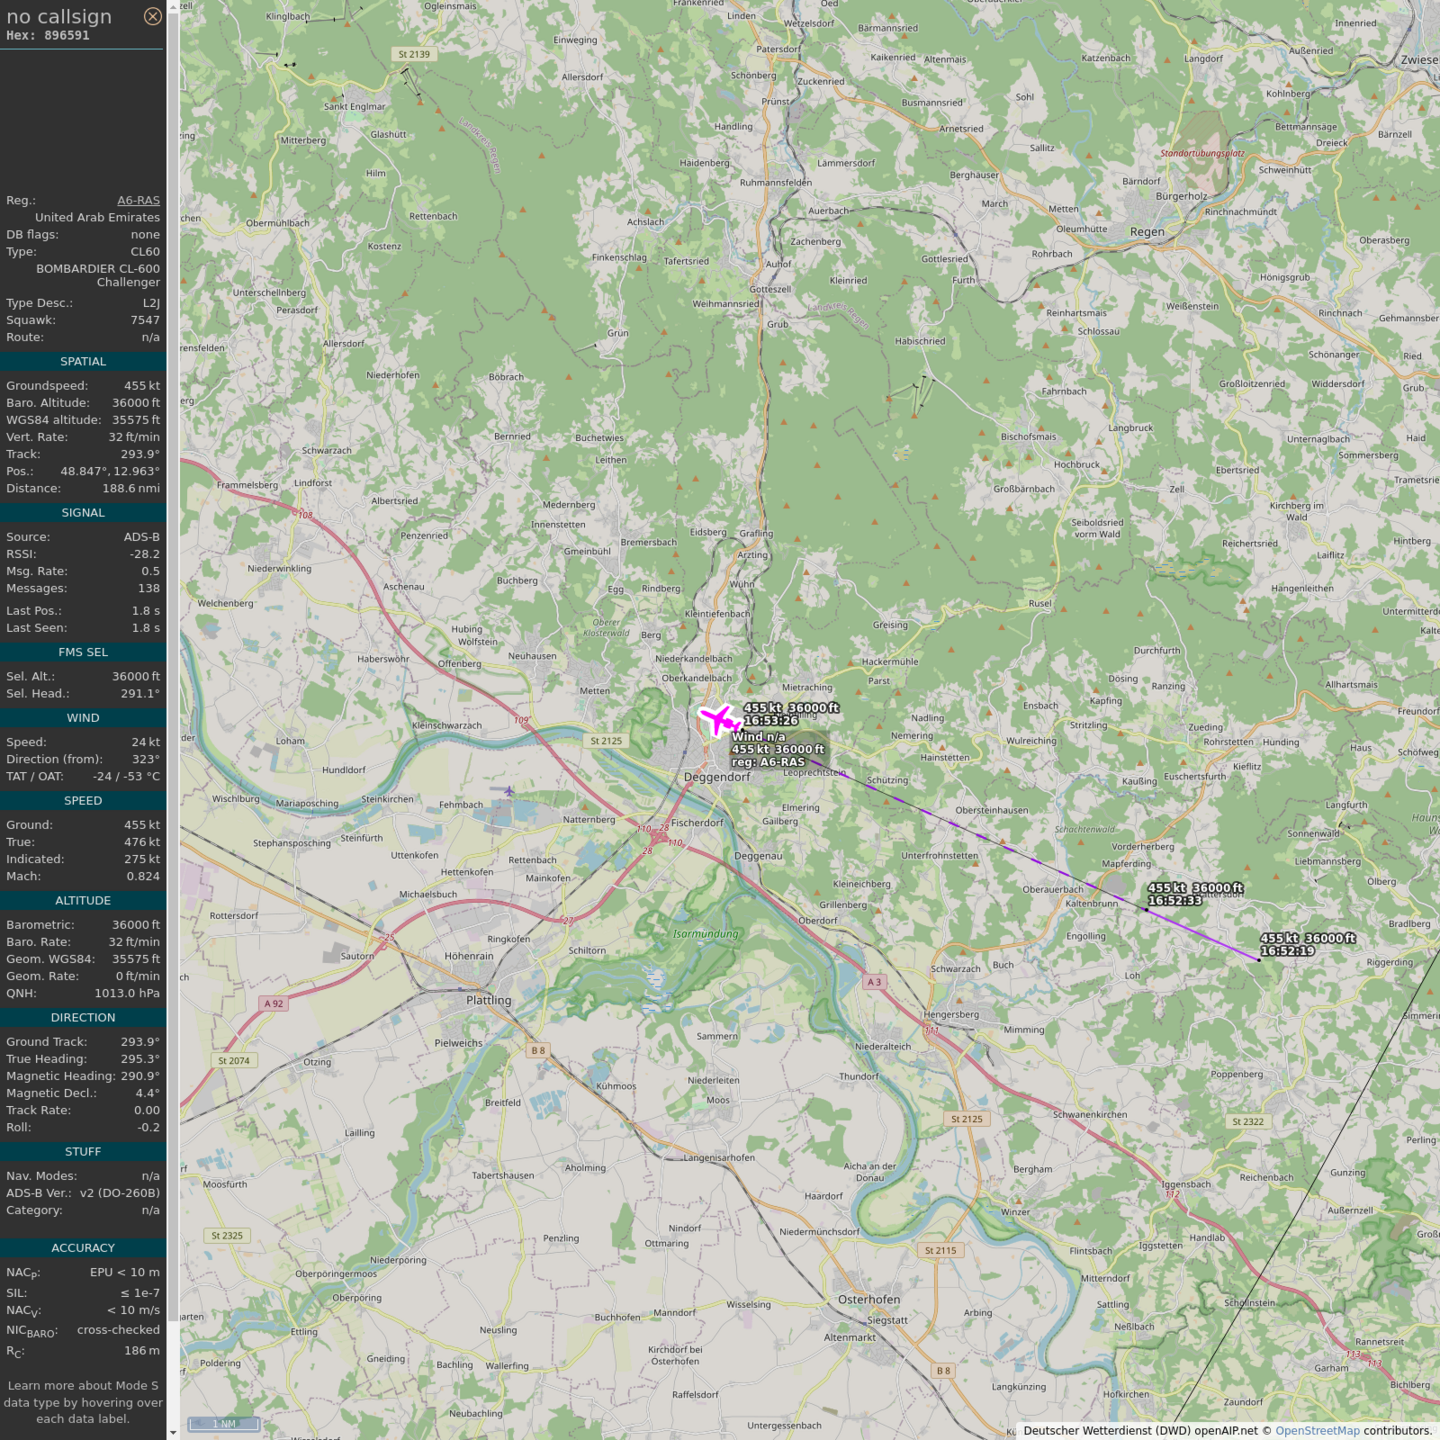Click the sidebar scrollbar down arrow
1440x1440 pixels.
point(173,1432)
